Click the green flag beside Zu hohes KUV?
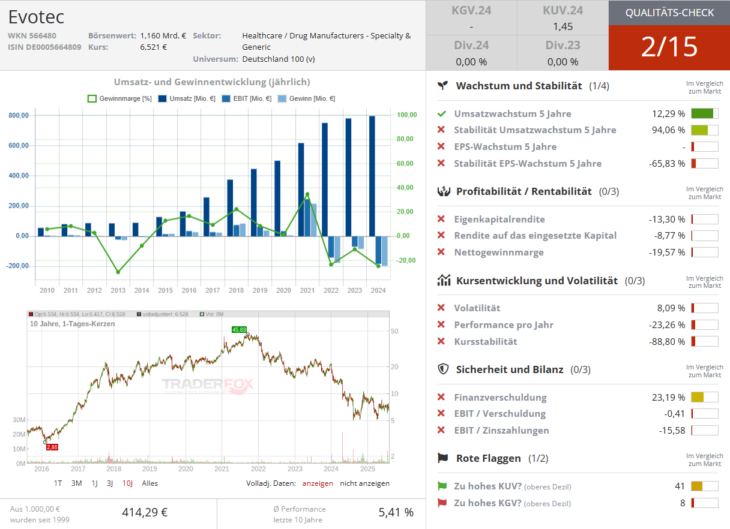Screen dimensions: 730x529 [442, 486]
